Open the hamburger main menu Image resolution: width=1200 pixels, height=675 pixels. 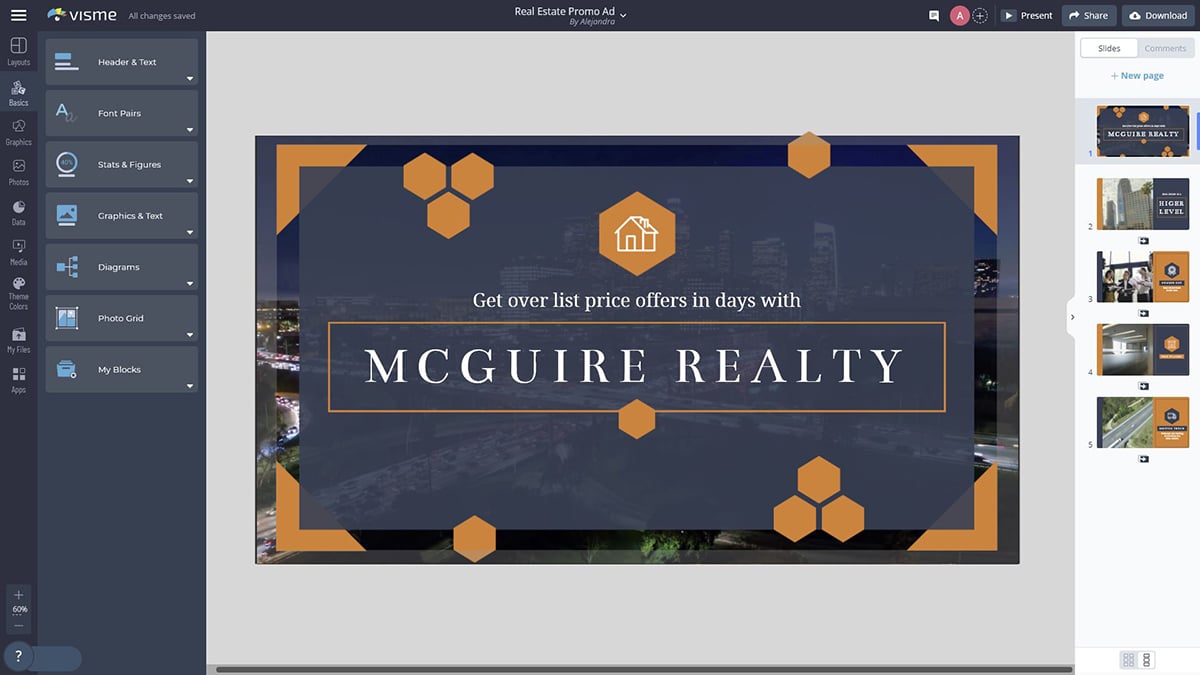pos(18,15)
